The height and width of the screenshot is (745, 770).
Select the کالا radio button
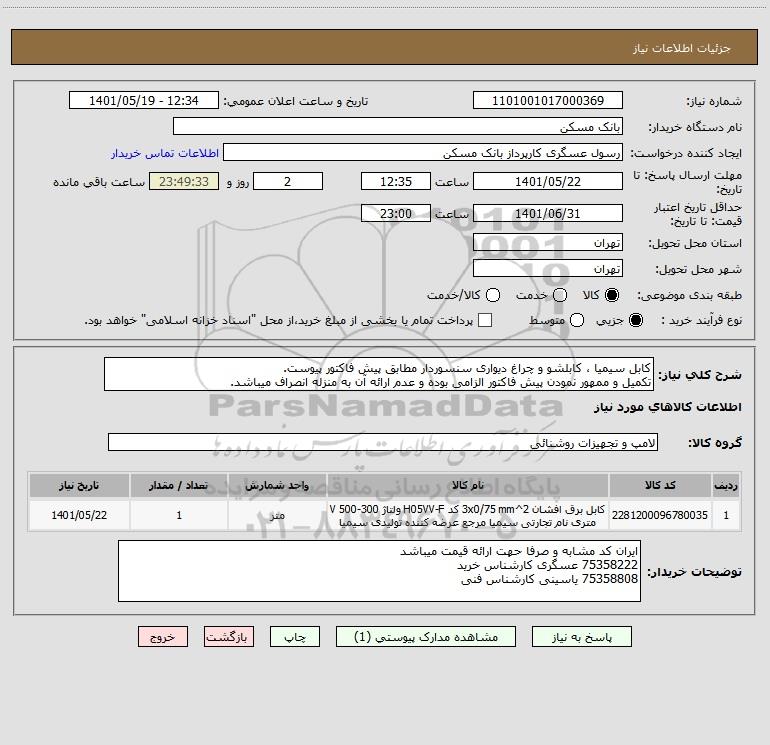coord(612,295)
